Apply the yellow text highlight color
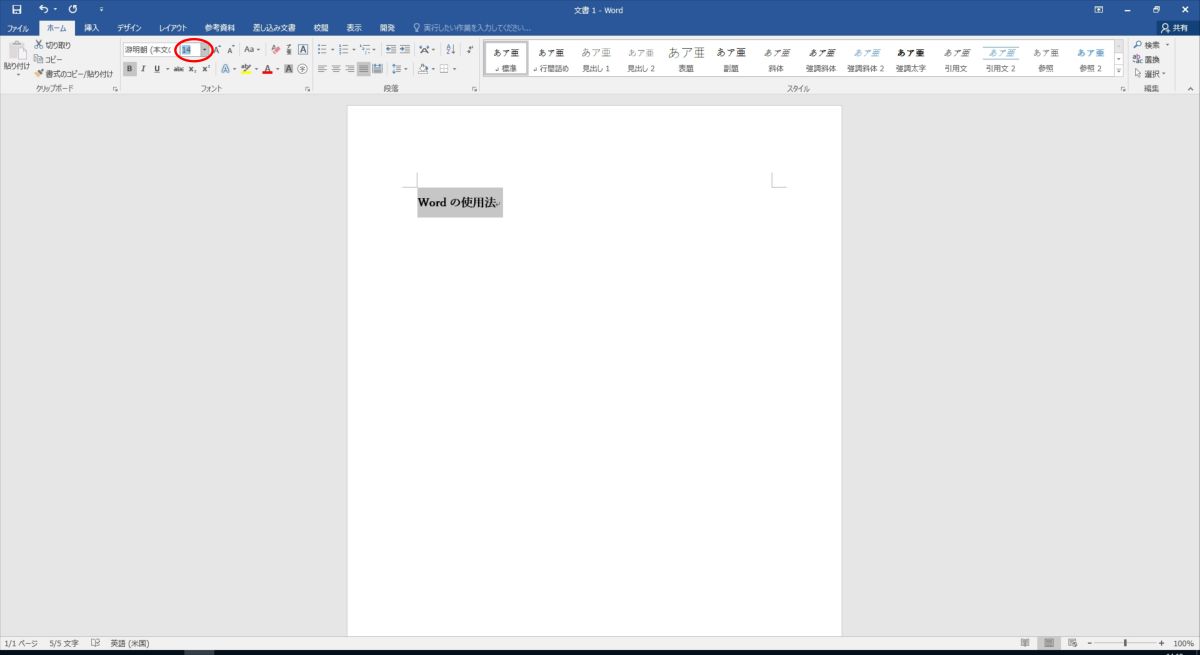 tap(245, 69)
